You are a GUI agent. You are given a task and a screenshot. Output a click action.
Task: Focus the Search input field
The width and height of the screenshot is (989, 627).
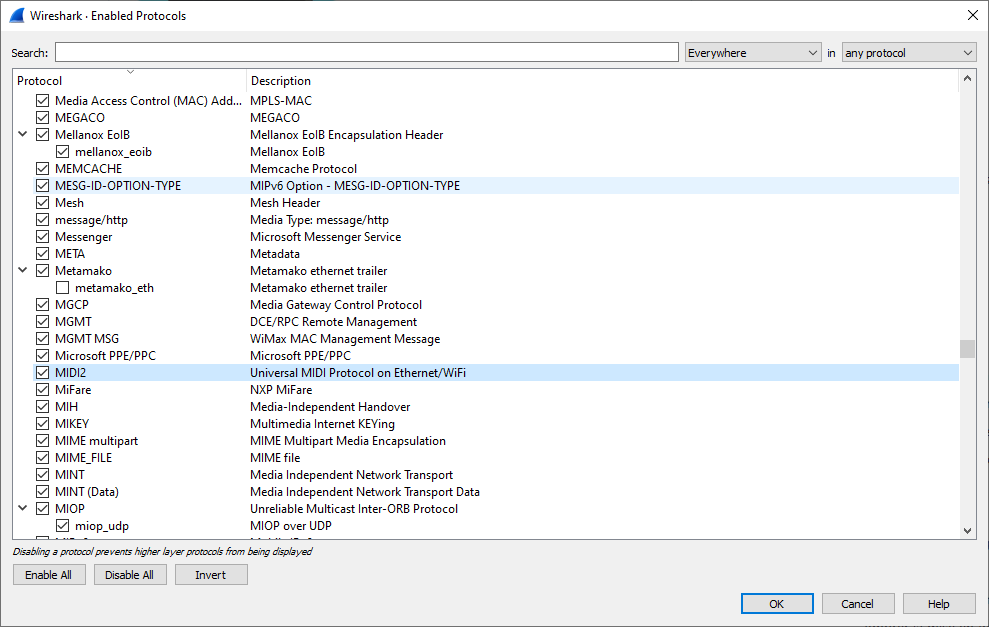366,52
